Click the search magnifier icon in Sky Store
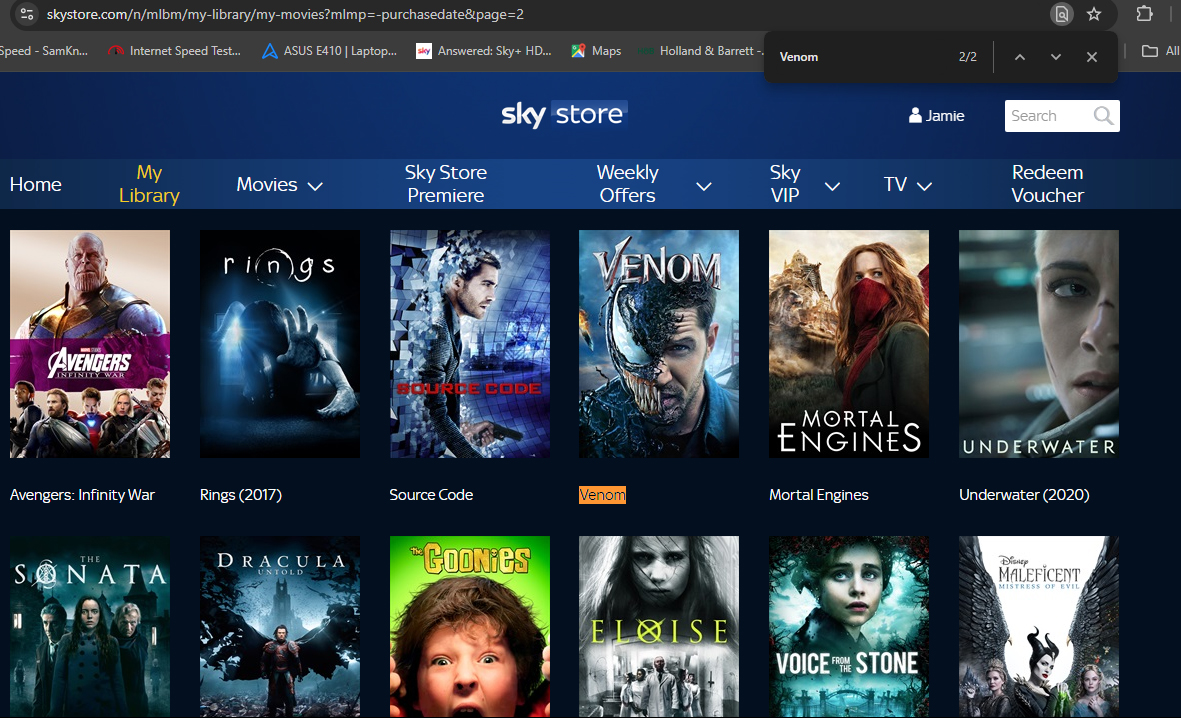Screen dimensions: 1181x718 1103,116
